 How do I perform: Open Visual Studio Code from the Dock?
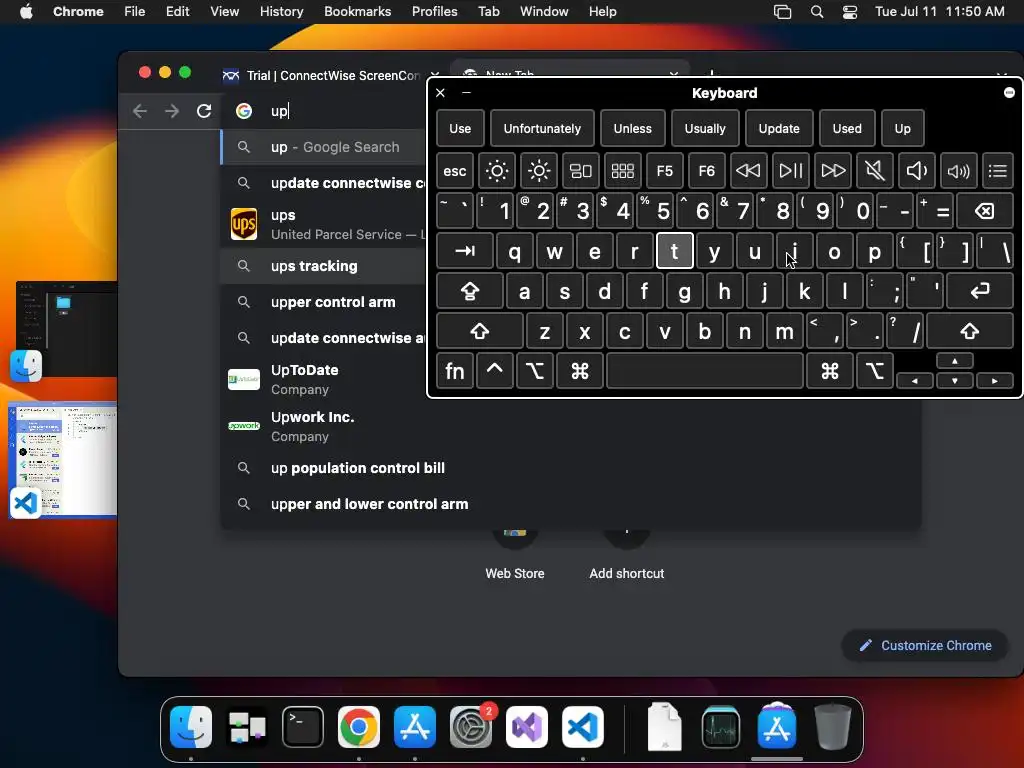click(x=583, y=727)
